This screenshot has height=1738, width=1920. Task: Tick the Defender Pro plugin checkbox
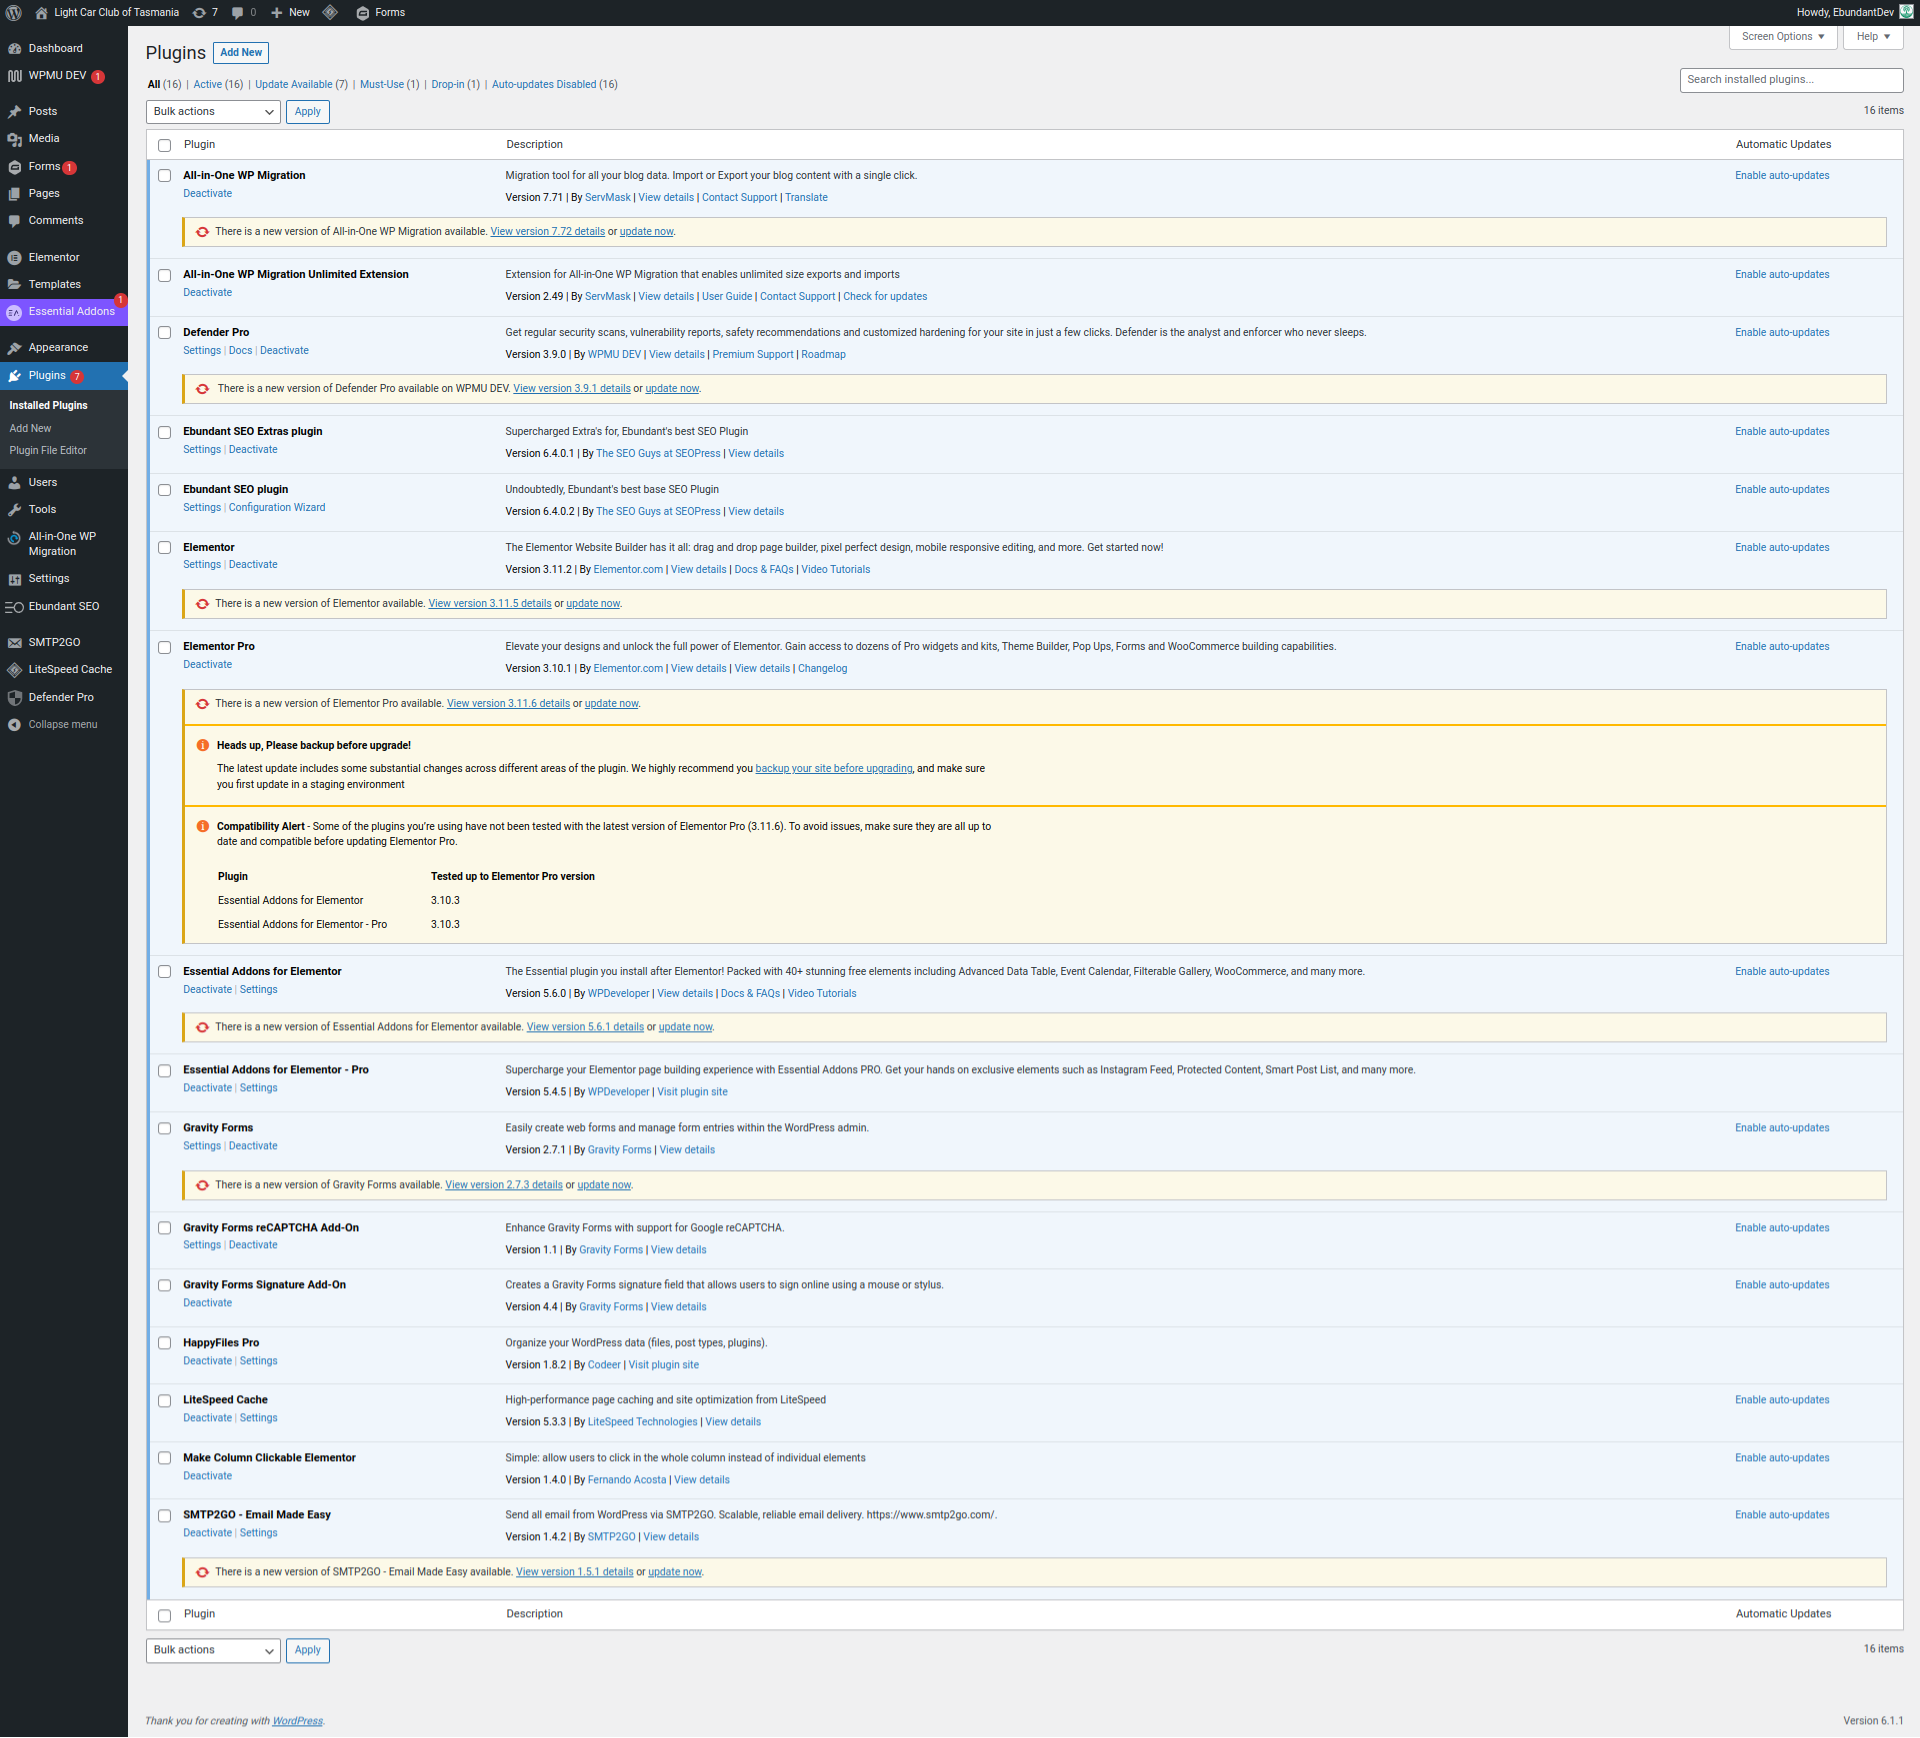pos(165,333)
